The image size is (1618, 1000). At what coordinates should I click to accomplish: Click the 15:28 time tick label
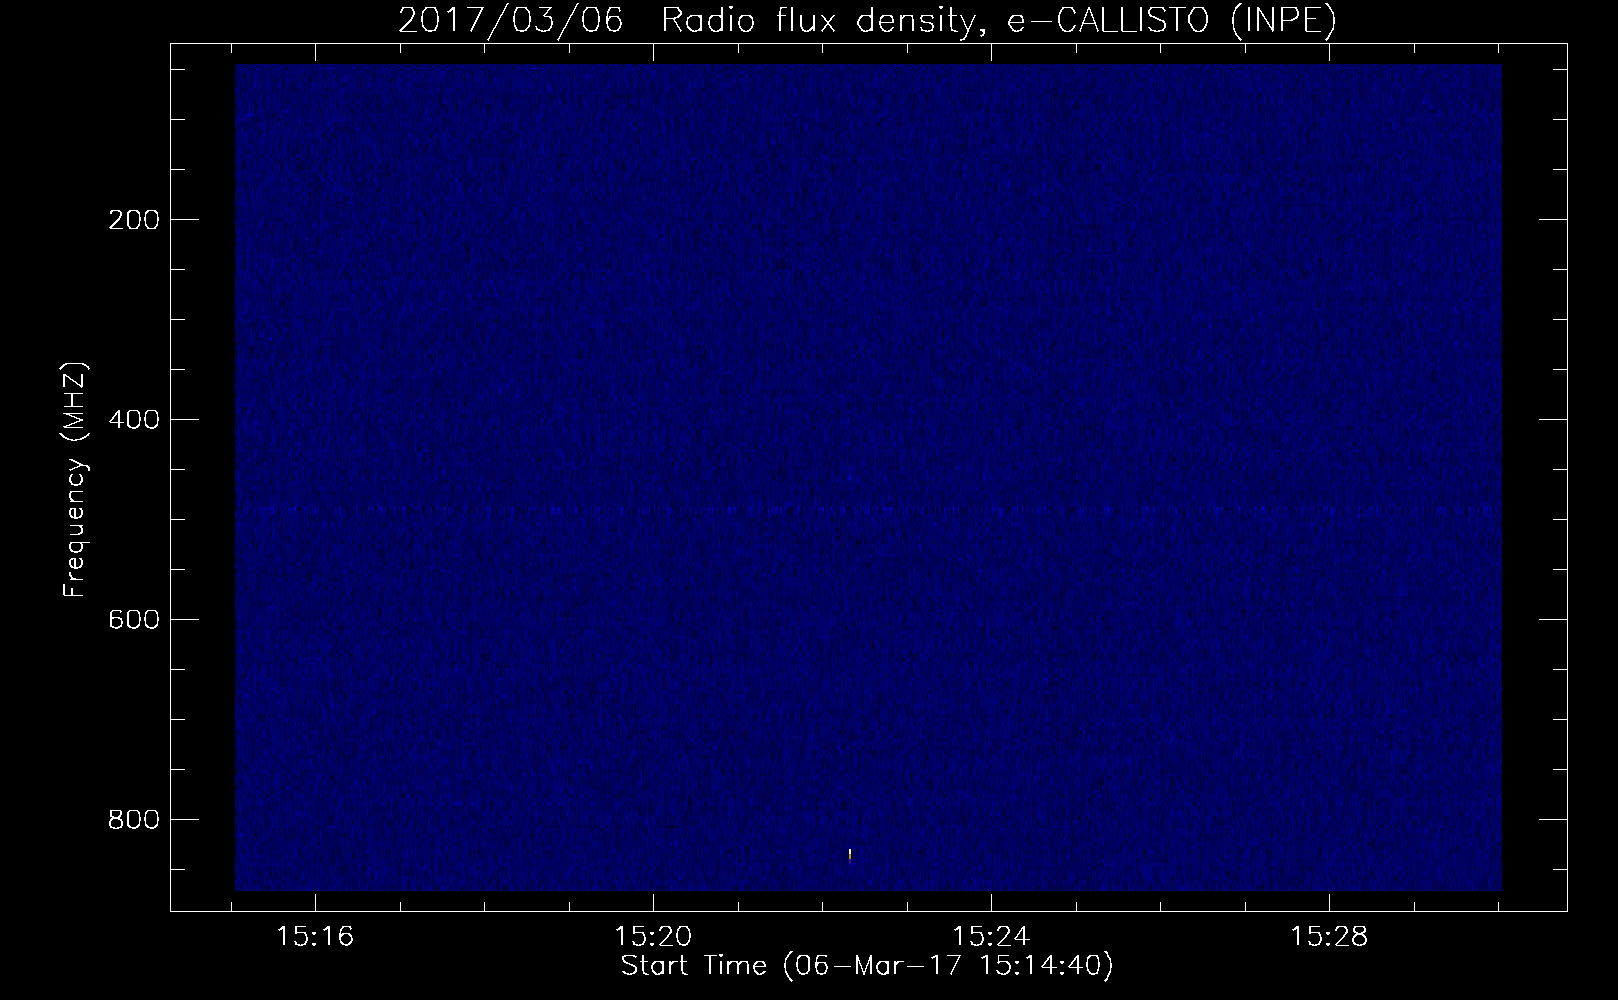tap(1329, 937)
